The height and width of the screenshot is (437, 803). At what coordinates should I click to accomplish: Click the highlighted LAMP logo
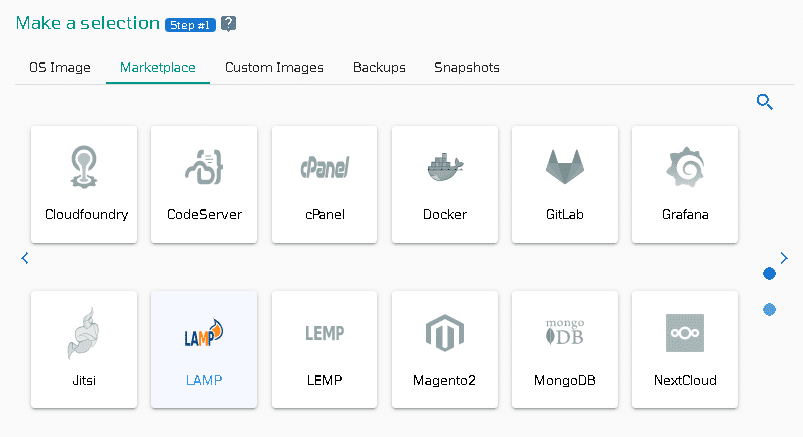pyautogui.click(x=204, y=333)
